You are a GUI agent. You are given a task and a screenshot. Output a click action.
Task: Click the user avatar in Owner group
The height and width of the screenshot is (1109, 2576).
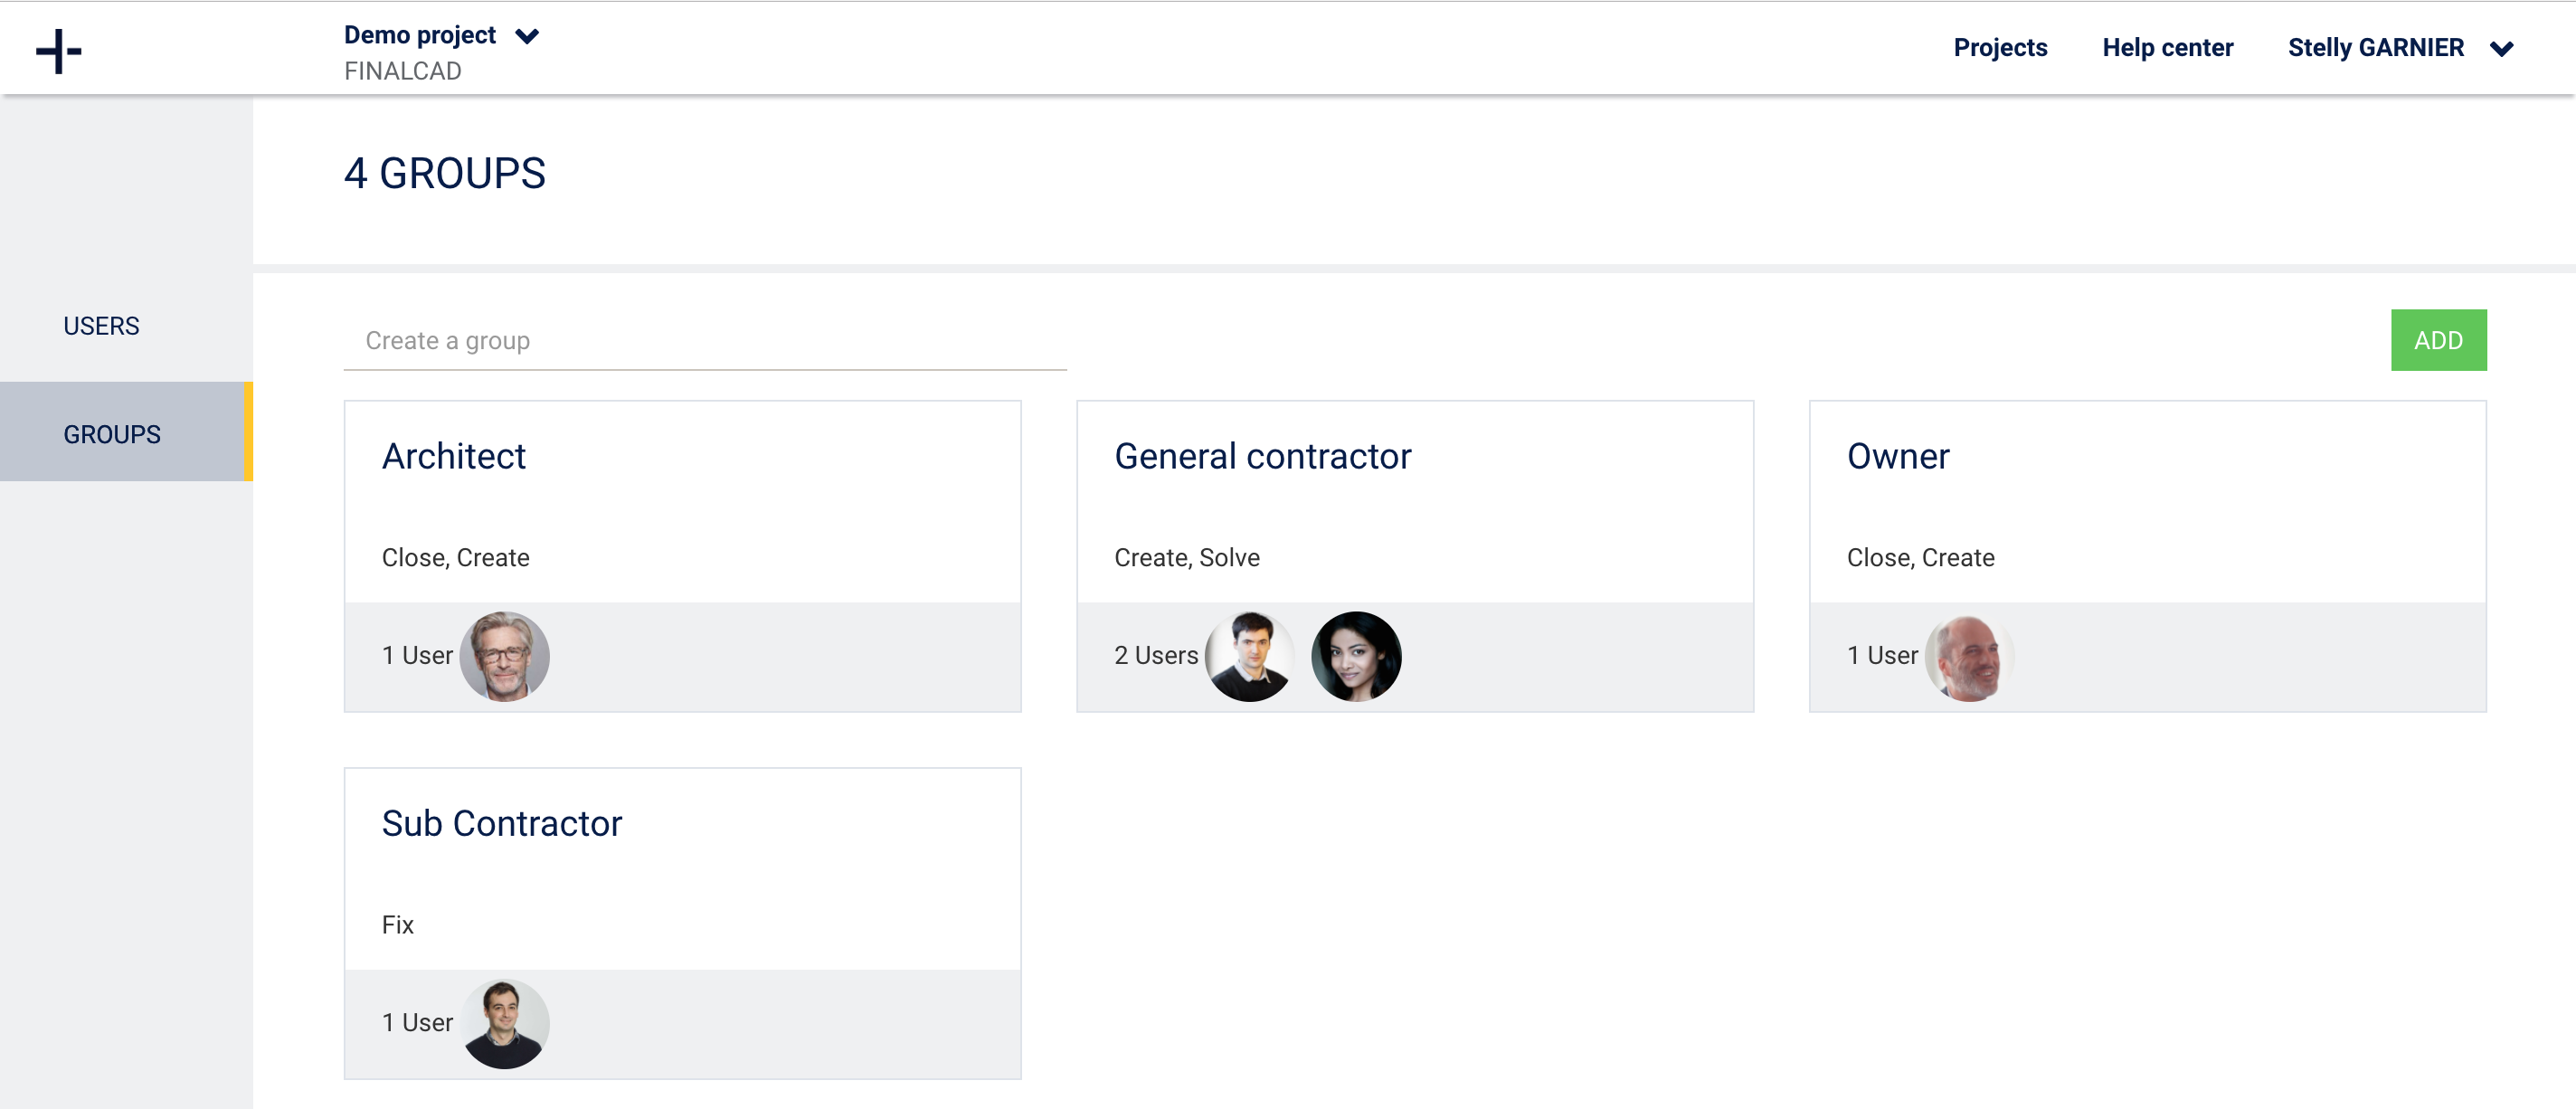[x=1965, y=654]
